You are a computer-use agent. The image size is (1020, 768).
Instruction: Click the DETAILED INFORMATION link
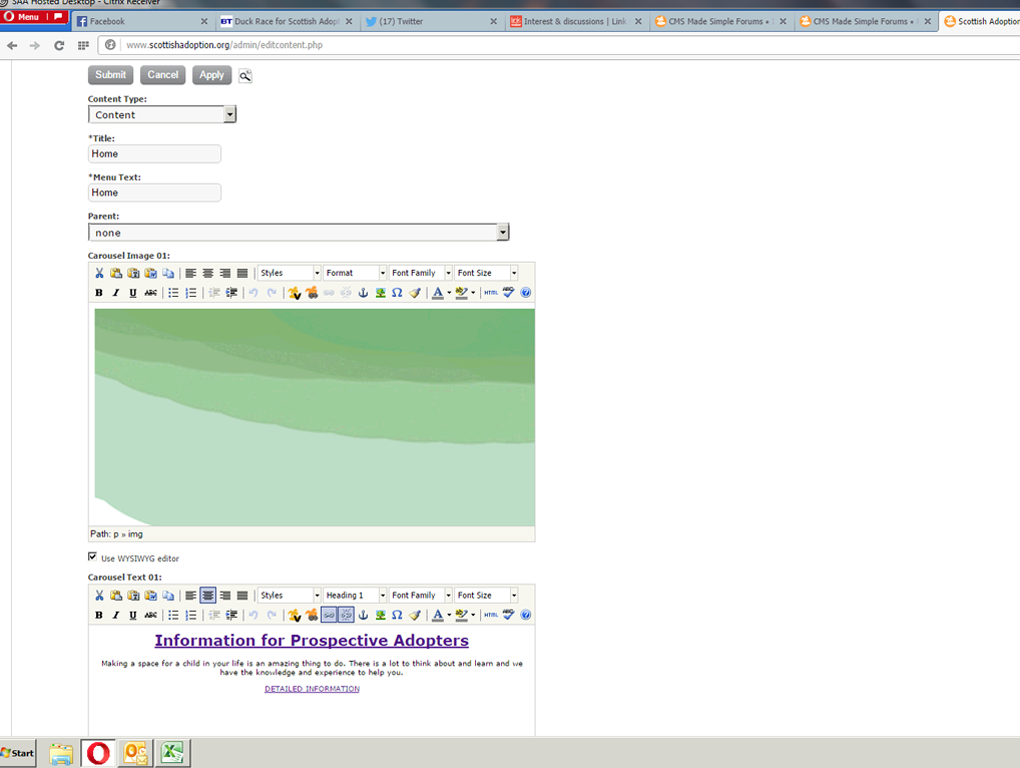[312, 689]
